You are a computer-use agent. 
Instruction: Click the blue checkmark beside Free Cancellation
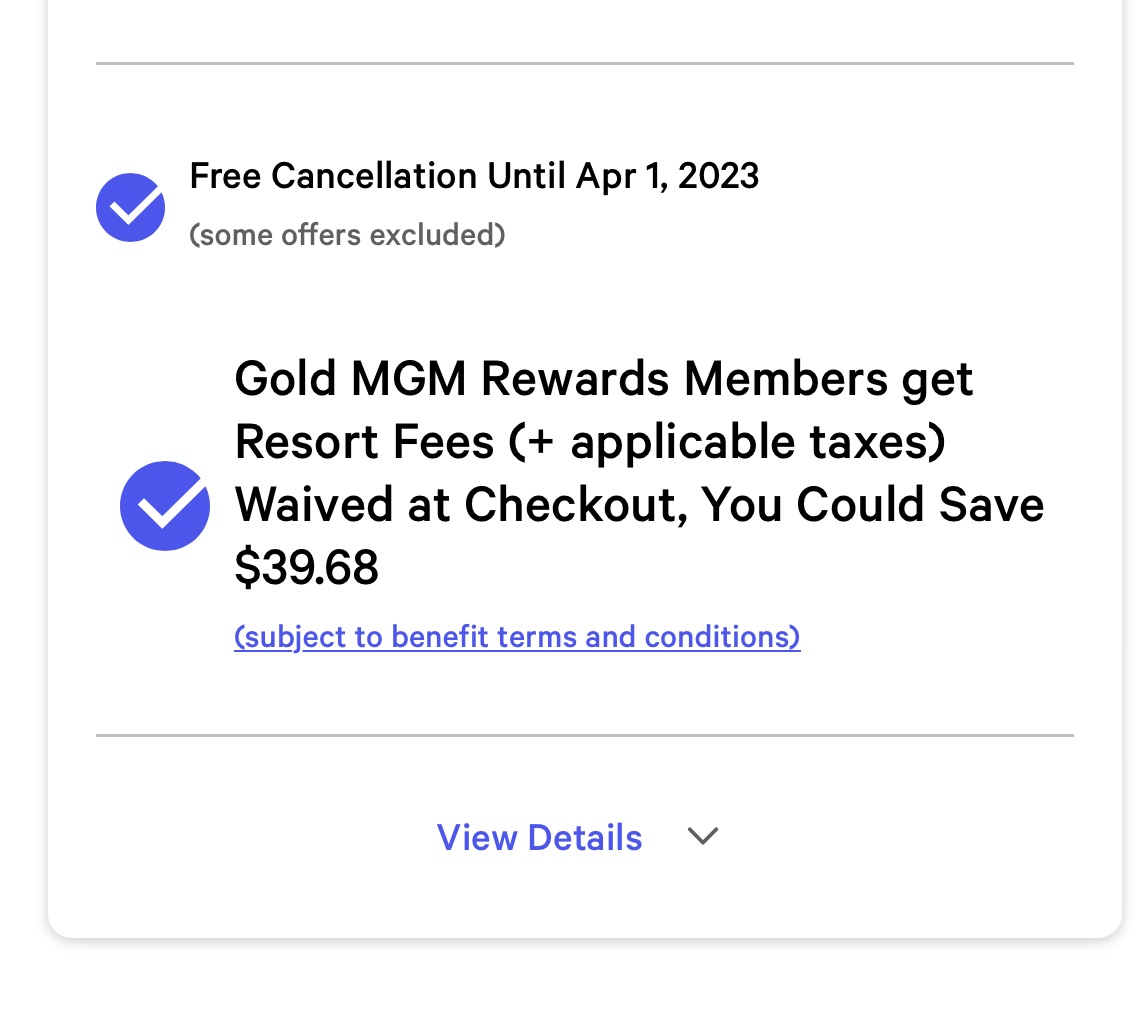(x=130, y=207)
